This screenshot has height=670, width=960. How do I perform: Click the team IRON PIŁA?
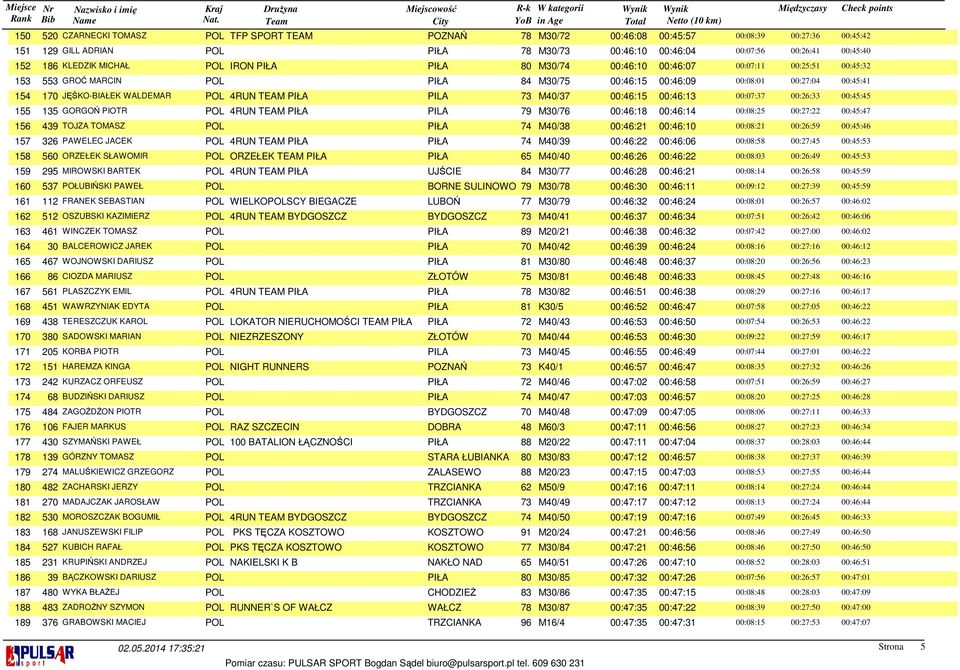(253, 66)
